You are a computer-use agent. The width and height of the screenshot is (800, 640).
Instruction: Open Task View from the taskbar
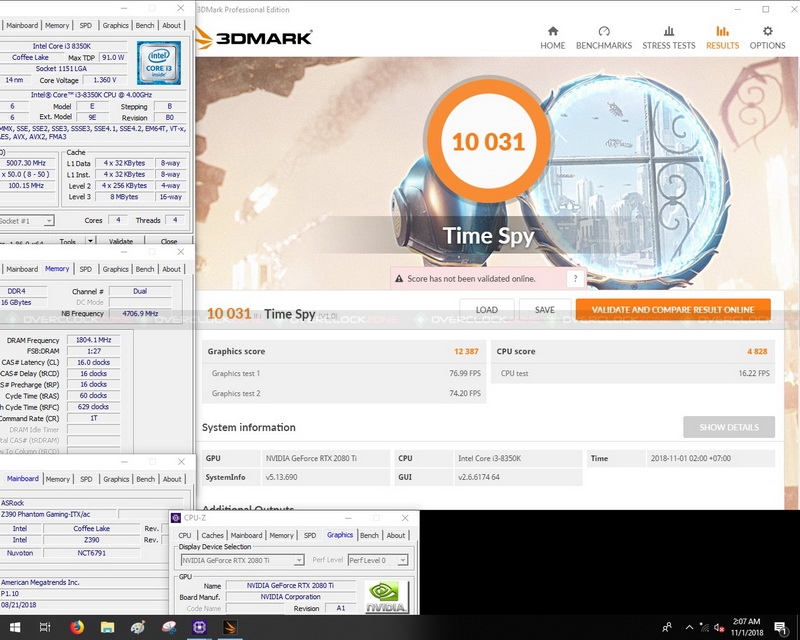point(45,627)
